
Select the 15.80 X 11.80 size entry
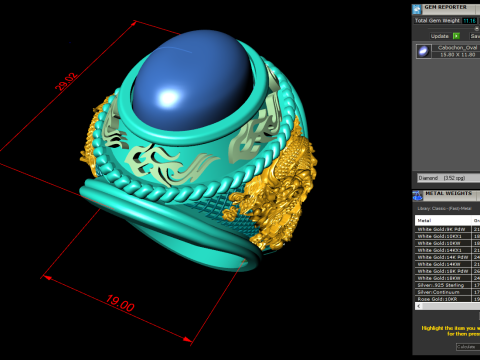457,55
